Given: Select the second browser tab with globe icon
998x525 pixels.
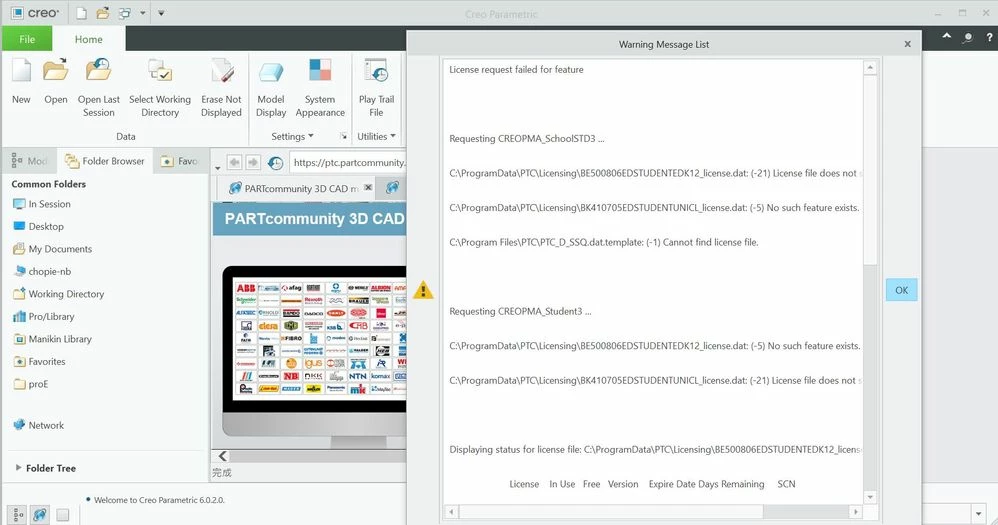Looking at the screenshot, I should pyautogui.click(x=392, y=188).
